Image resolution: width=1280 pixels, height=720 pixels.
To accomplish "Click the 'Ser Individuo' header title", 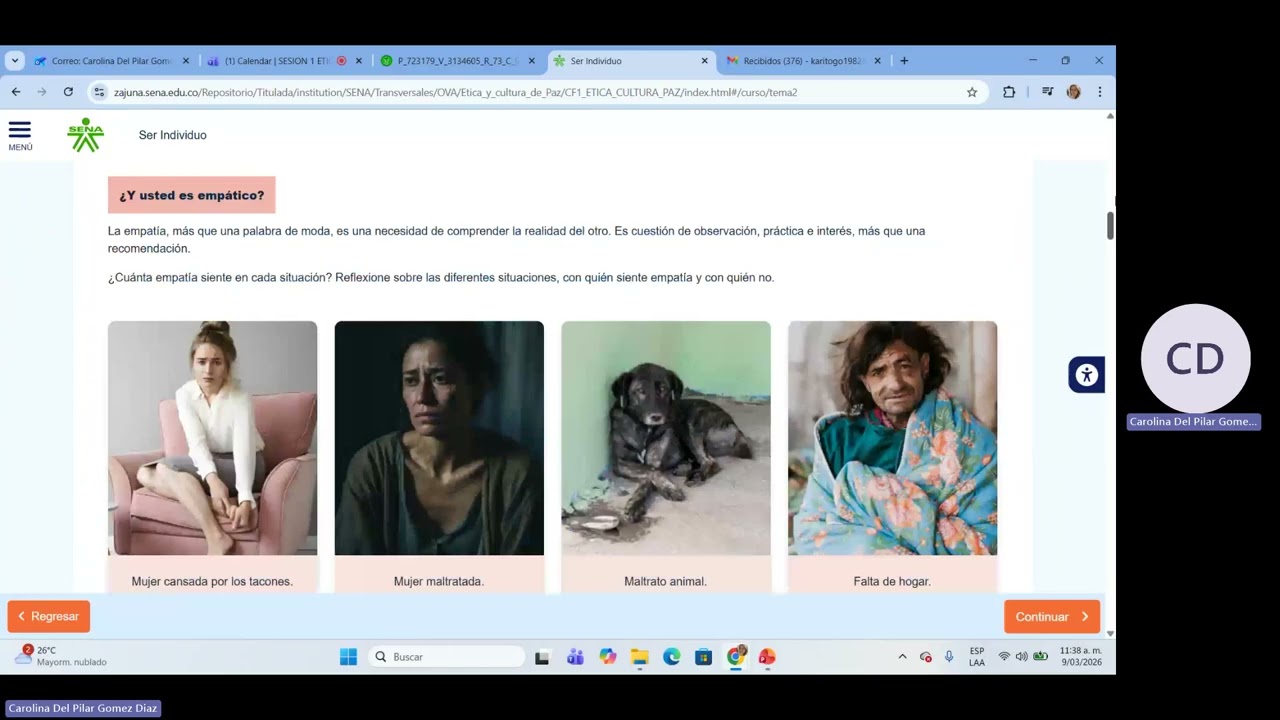I will point(173,135).
